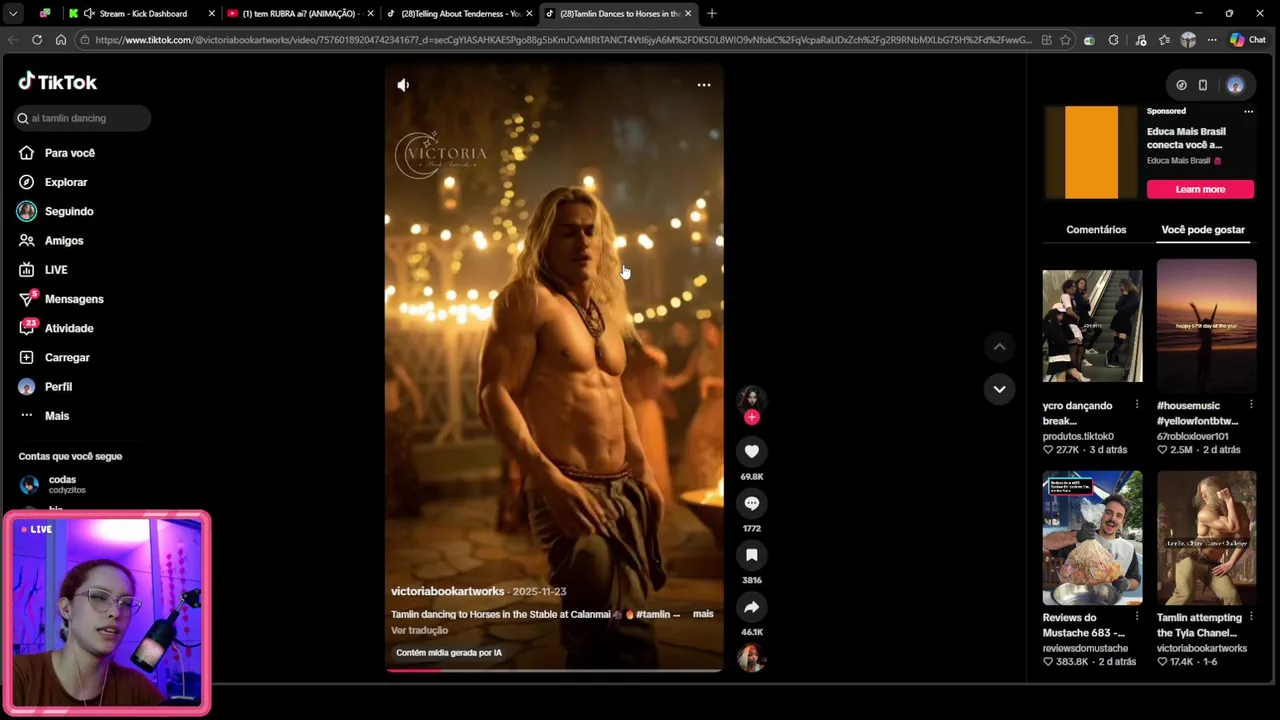The height and width of the screenshot is (720, 1280).
Task: Click the #tamlin hashtag in caption
Action: click(x=653, y=614)
